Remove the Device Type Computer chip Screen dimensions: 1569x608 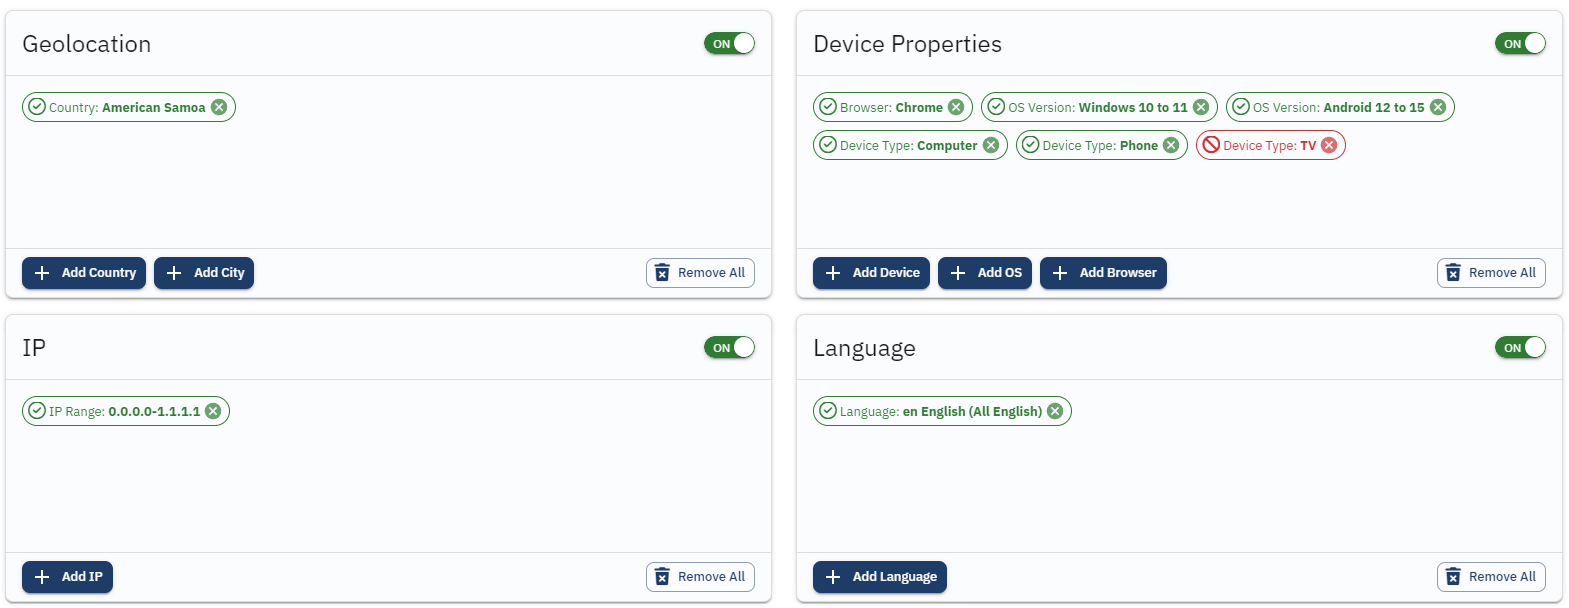click(991, 145)
